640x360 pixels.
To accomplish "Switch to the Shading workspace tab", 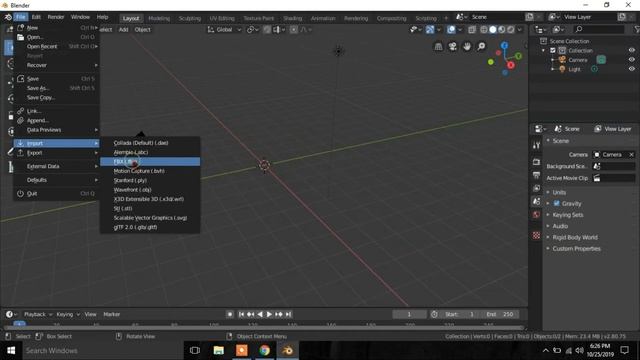I will [293, 18].
